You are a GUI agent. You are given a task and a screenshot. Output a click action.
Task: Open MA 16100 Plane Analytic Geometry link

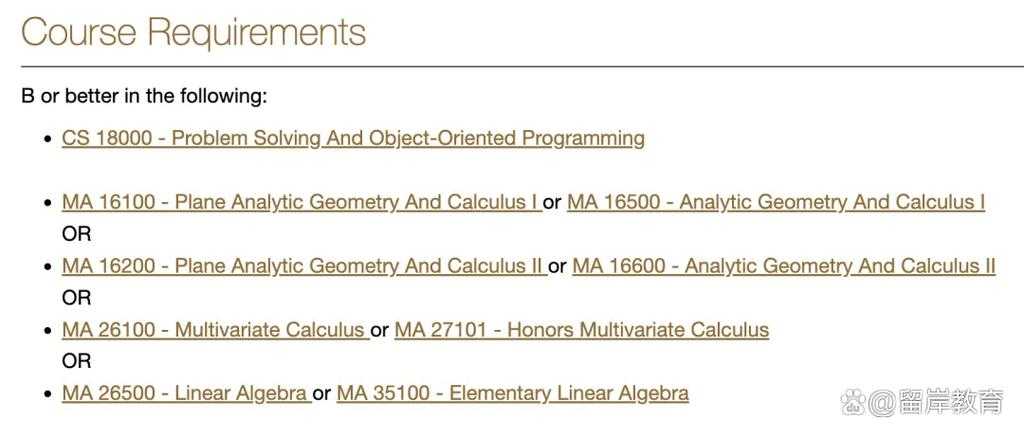coord(302,202)
